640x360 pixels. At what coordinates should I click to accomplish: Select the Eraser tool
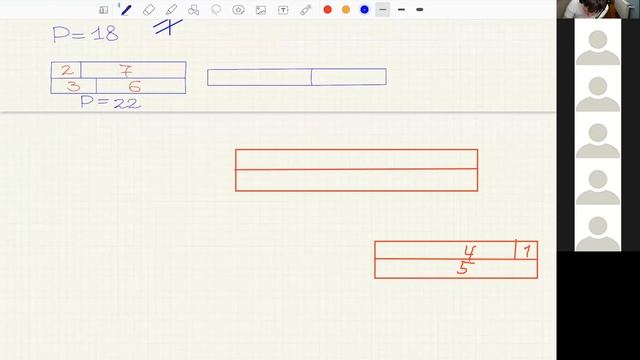[149, 10]
